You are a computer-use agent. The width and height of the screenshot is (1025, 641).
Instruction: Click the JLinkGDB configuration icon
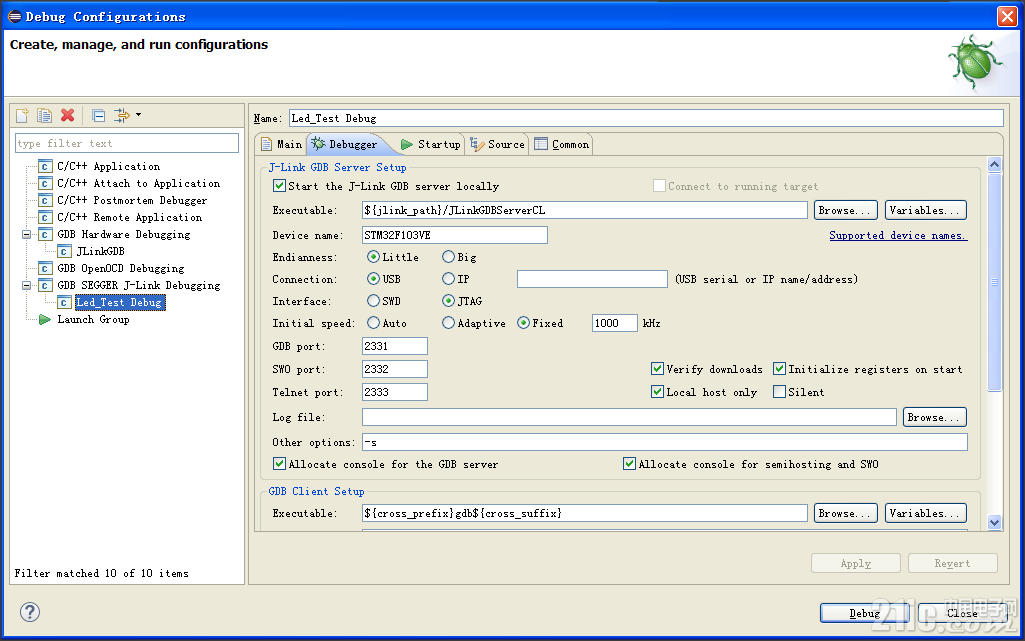(63, 252)
